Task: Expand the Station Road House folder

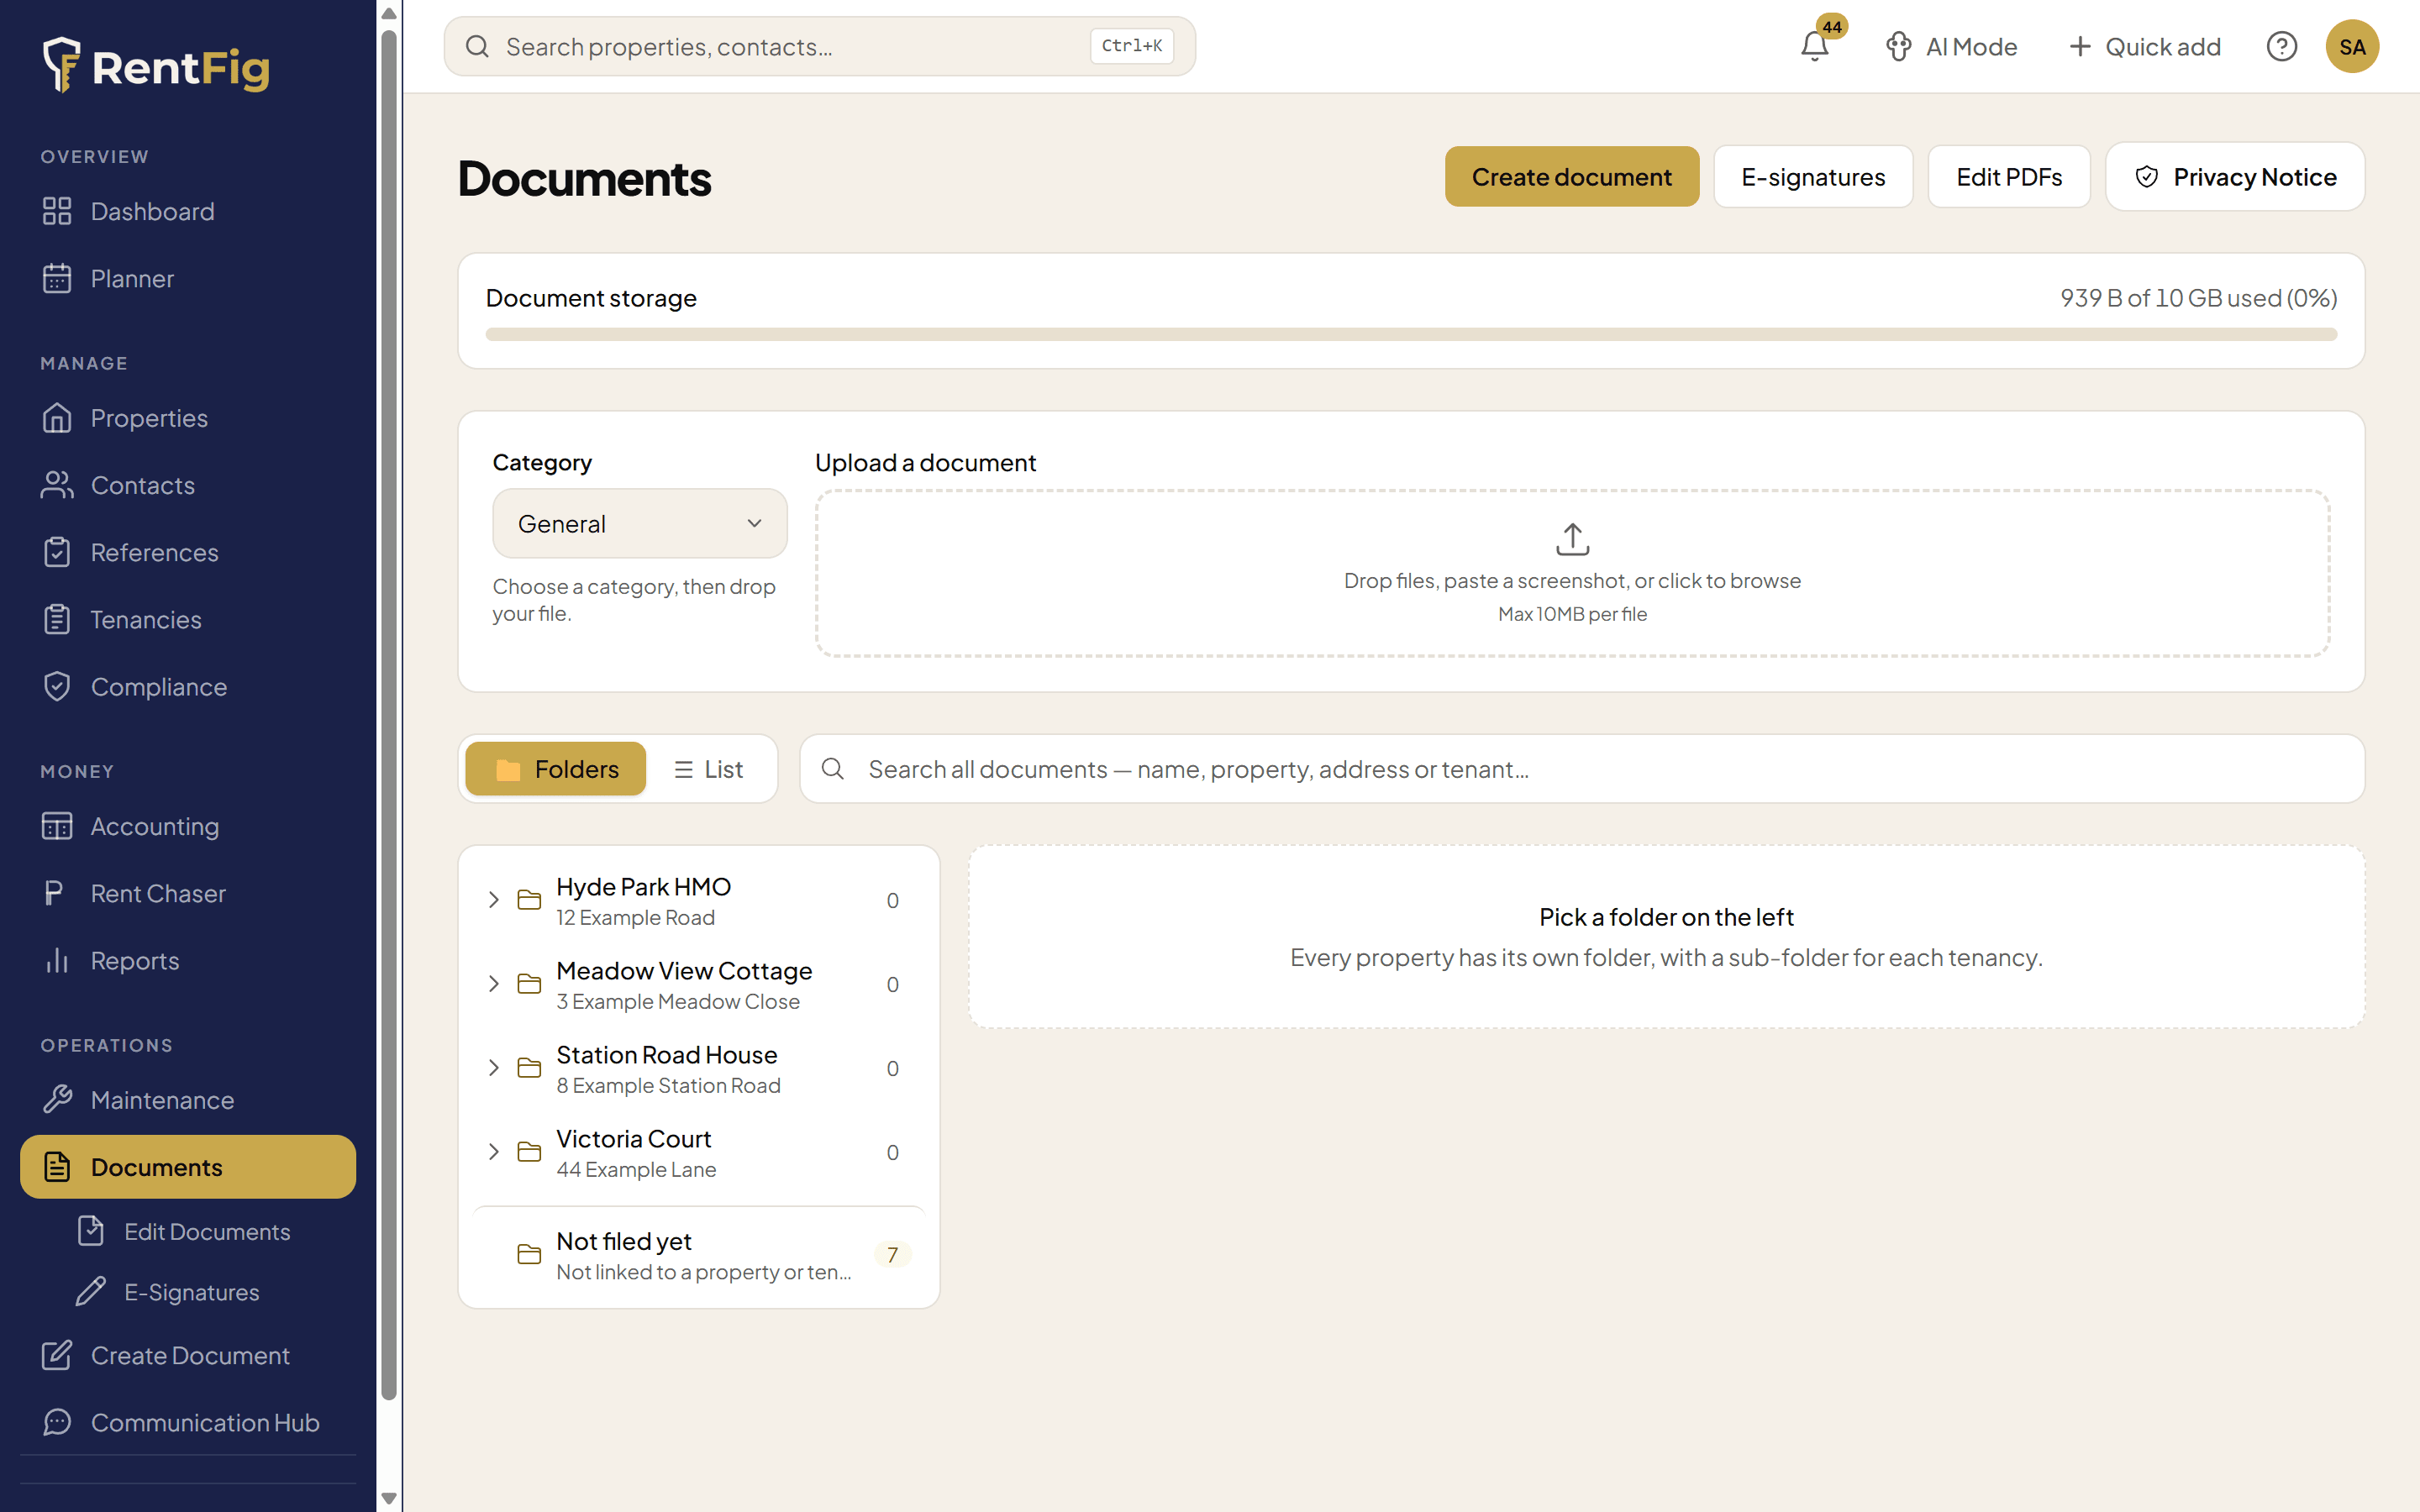Action: tap(493, 1068)
